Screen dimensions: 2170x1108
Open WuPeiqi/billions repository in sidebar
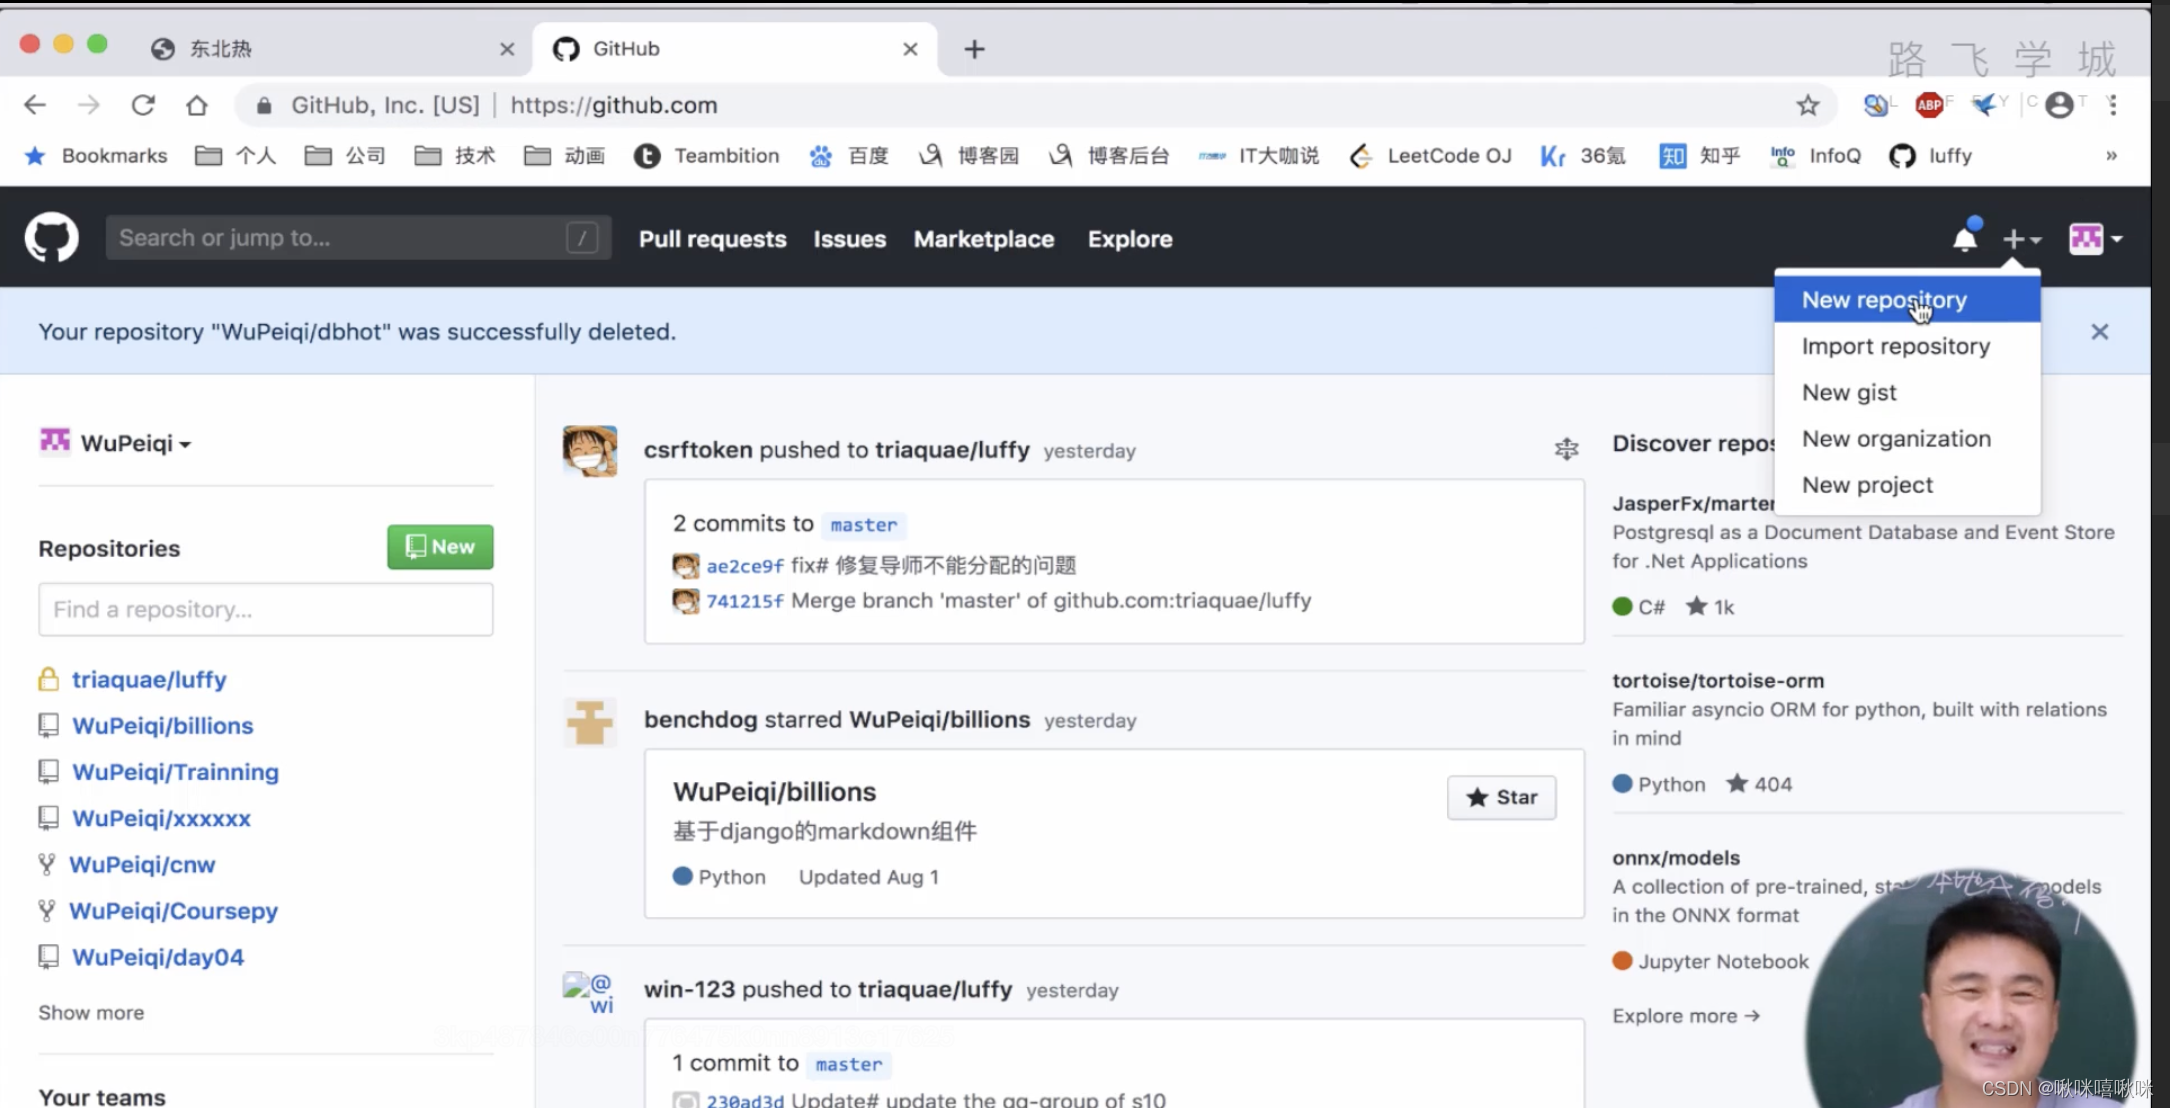tap(162, 725)
